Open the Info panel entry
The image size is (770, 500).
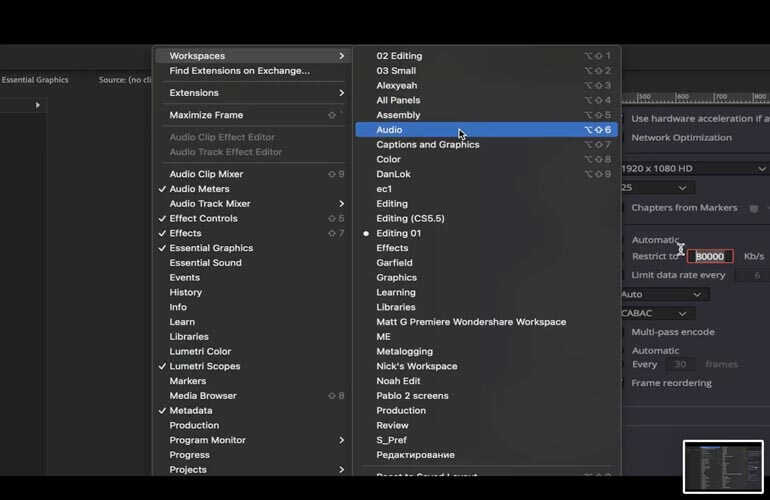click(253, 306)
